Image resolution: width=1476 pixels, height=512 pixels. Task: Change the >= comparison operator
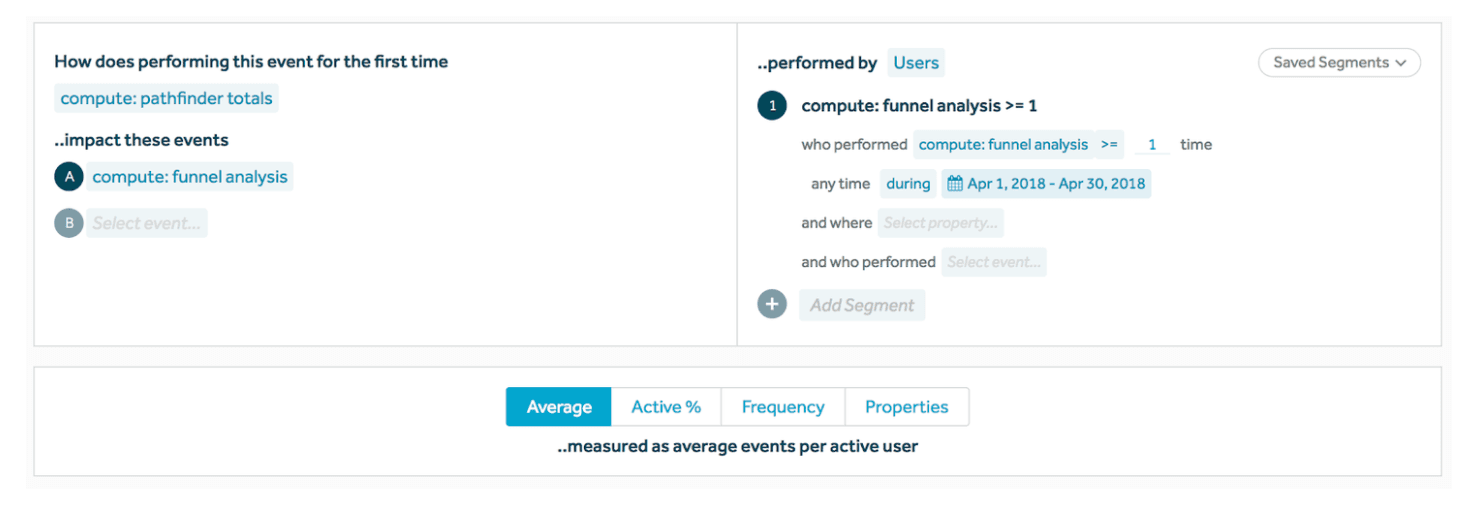click(1109, 144)
